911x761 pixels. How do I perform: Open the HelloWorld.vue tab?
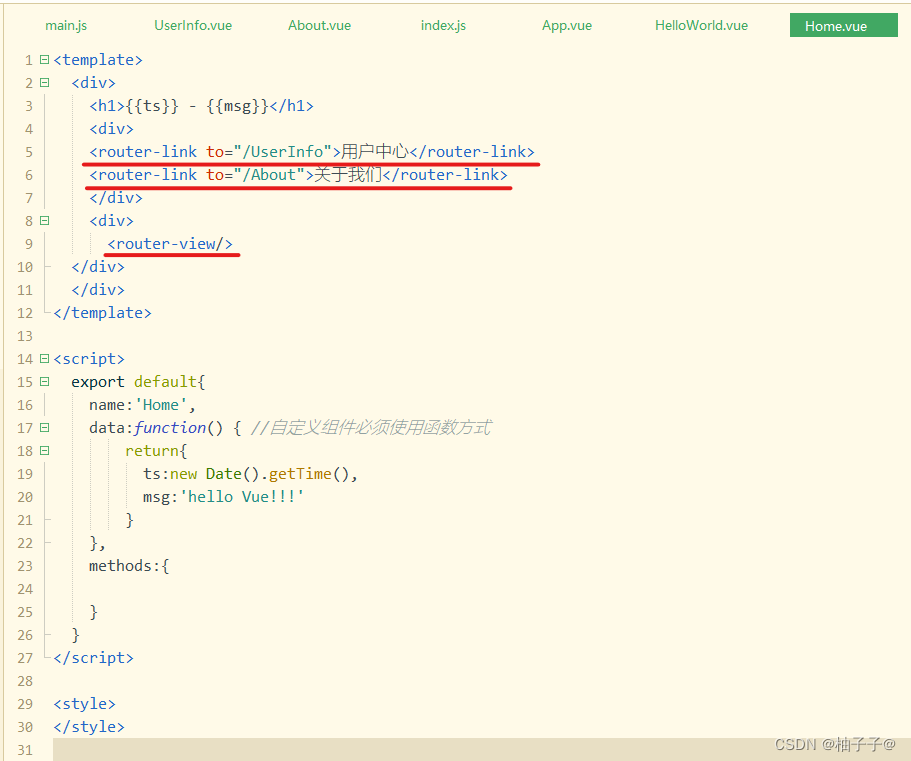(701, 26)
